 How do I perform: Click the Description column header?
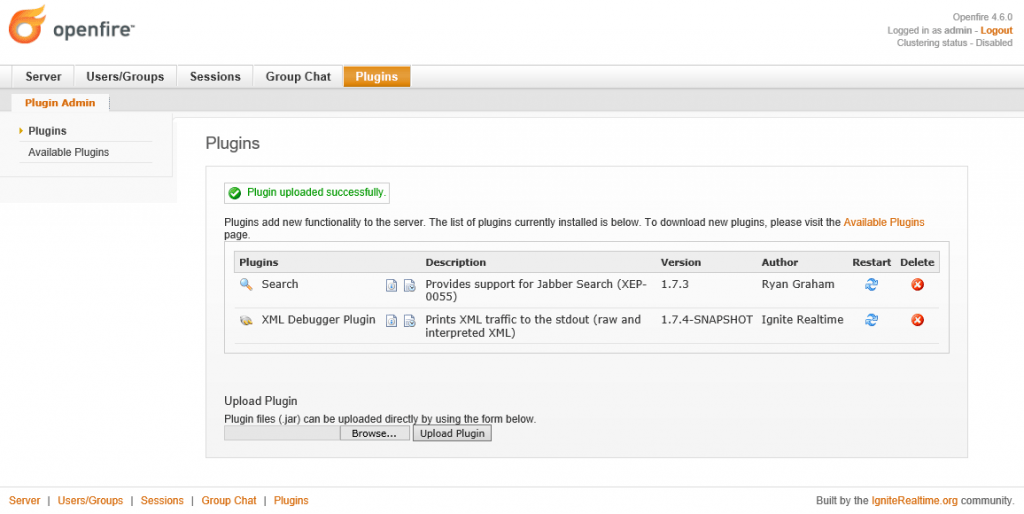pyautogui.click(x=455, y=262)
